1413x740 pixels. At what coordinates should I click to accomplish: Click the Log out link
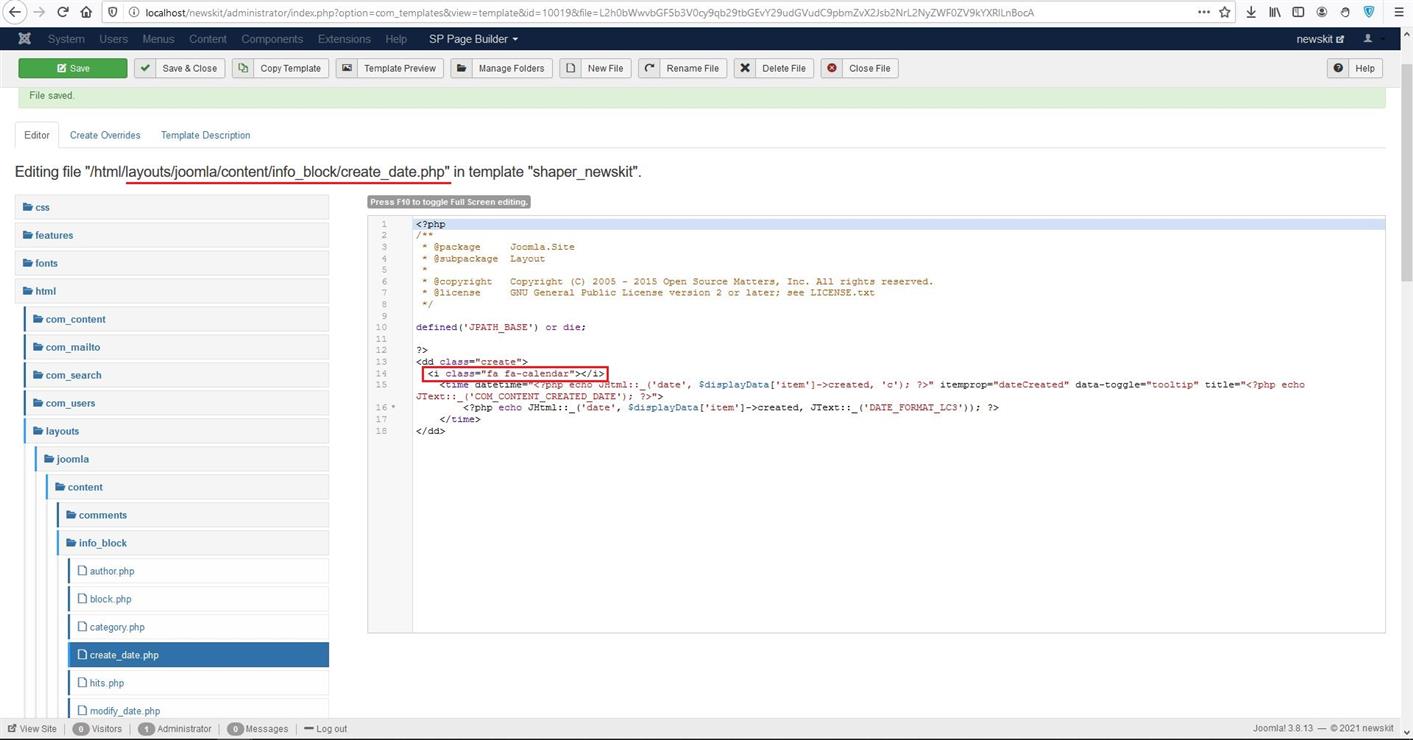click(x=331, y=729)
